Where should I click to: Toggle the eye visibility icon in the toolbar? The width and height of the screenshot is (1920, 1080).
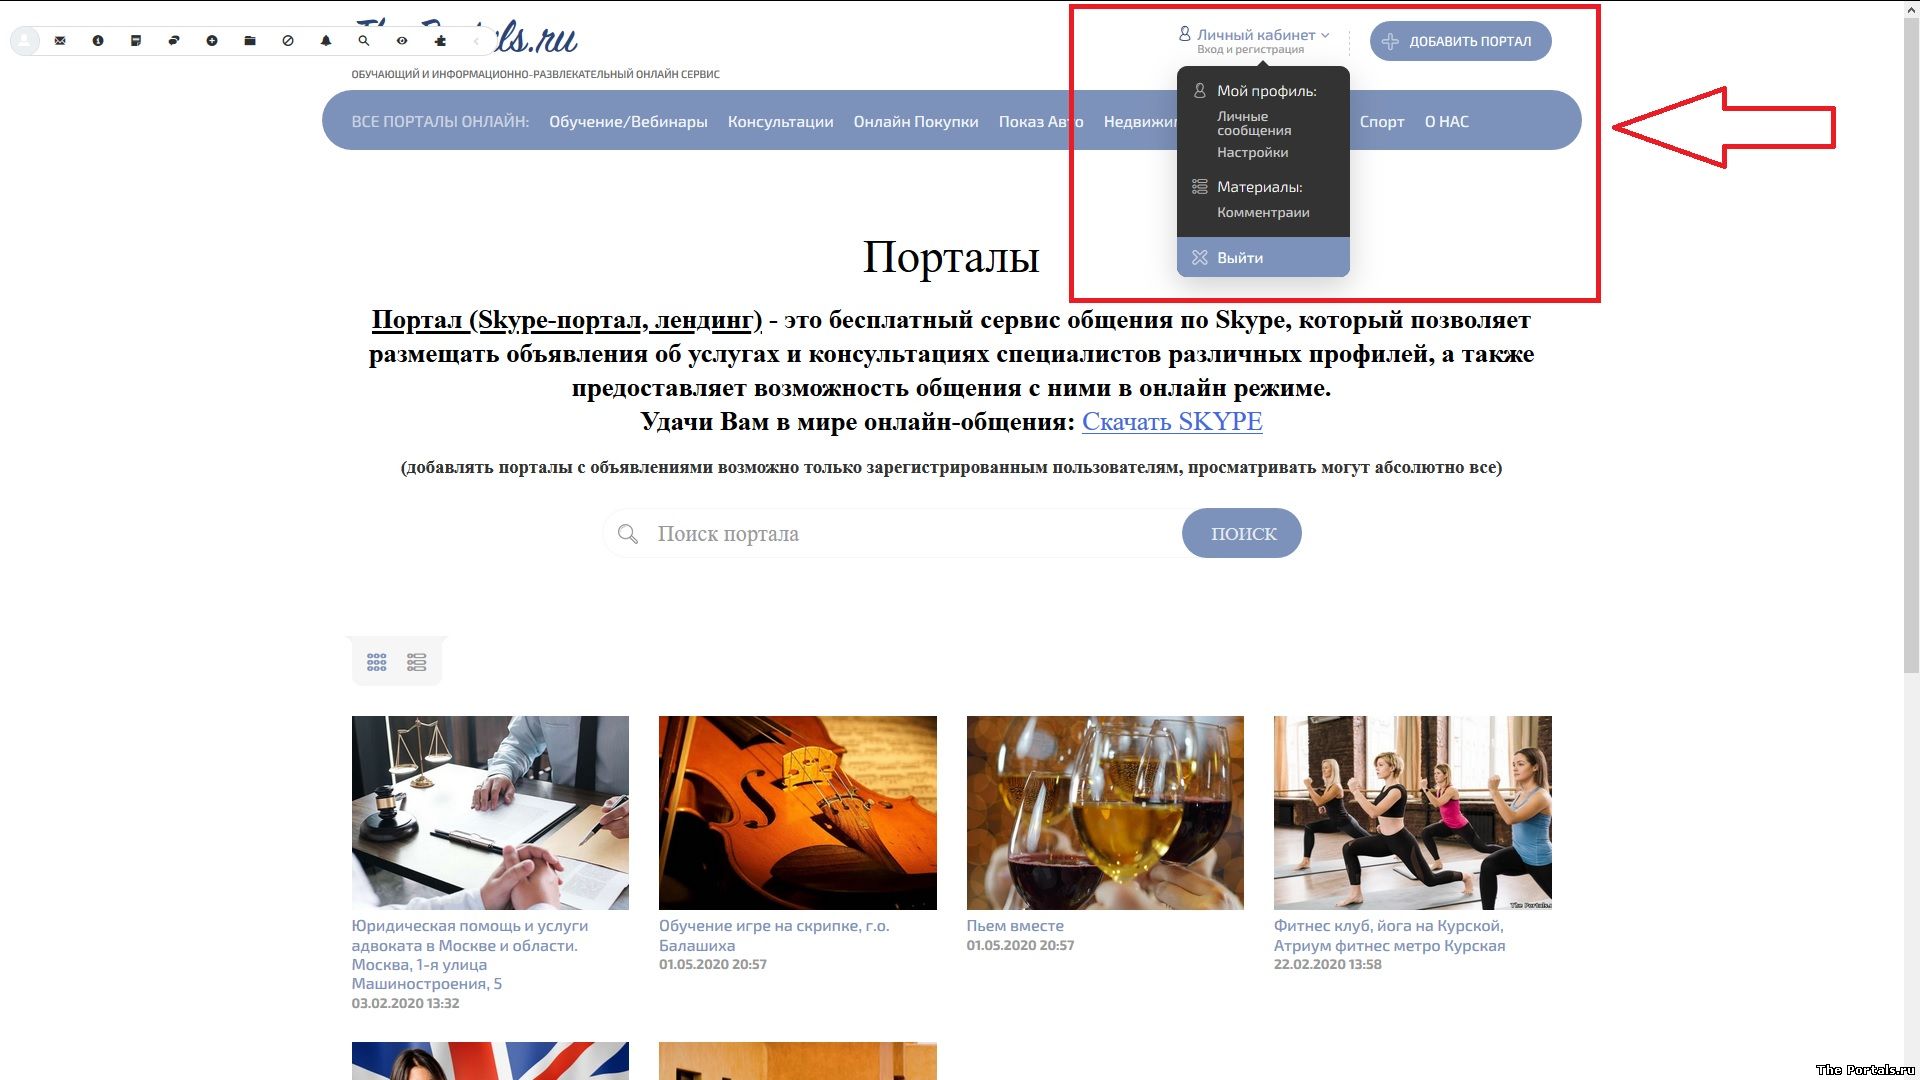pyautogui.click(x=402, y=41)
